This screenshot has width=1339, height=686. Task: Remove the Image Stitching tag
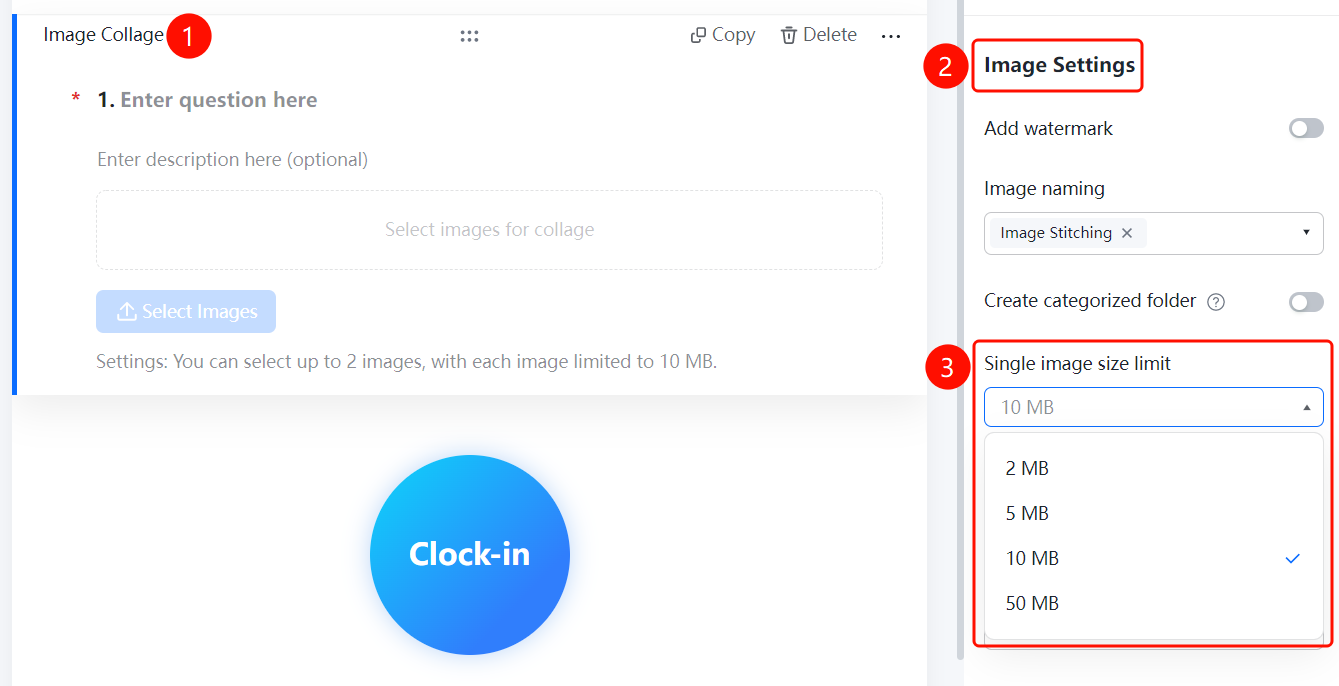click(1127, 233)
